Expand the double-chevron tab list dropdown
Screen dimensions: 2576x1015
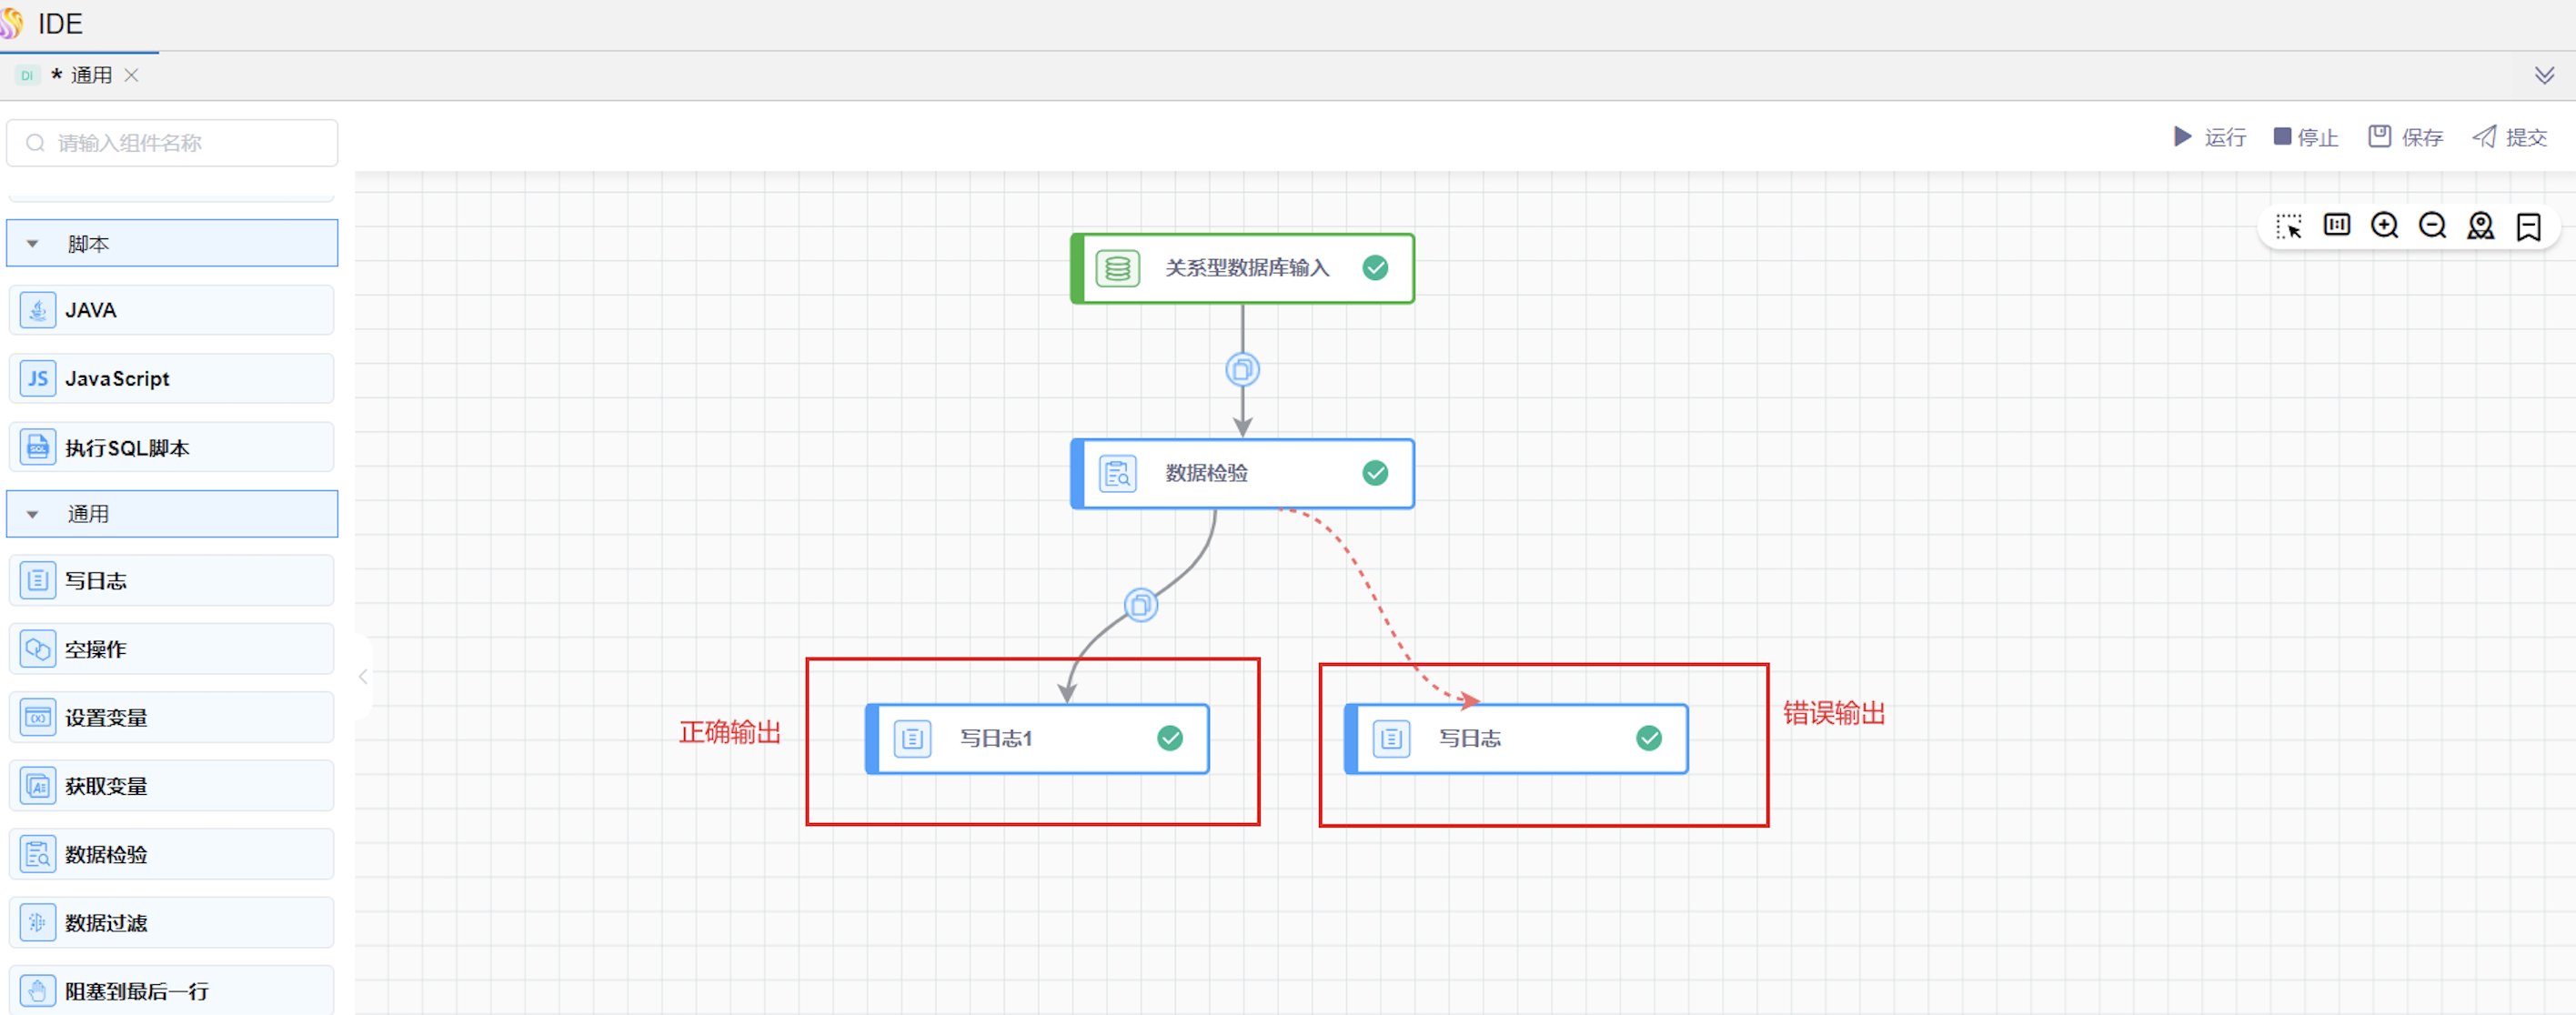2544,76
